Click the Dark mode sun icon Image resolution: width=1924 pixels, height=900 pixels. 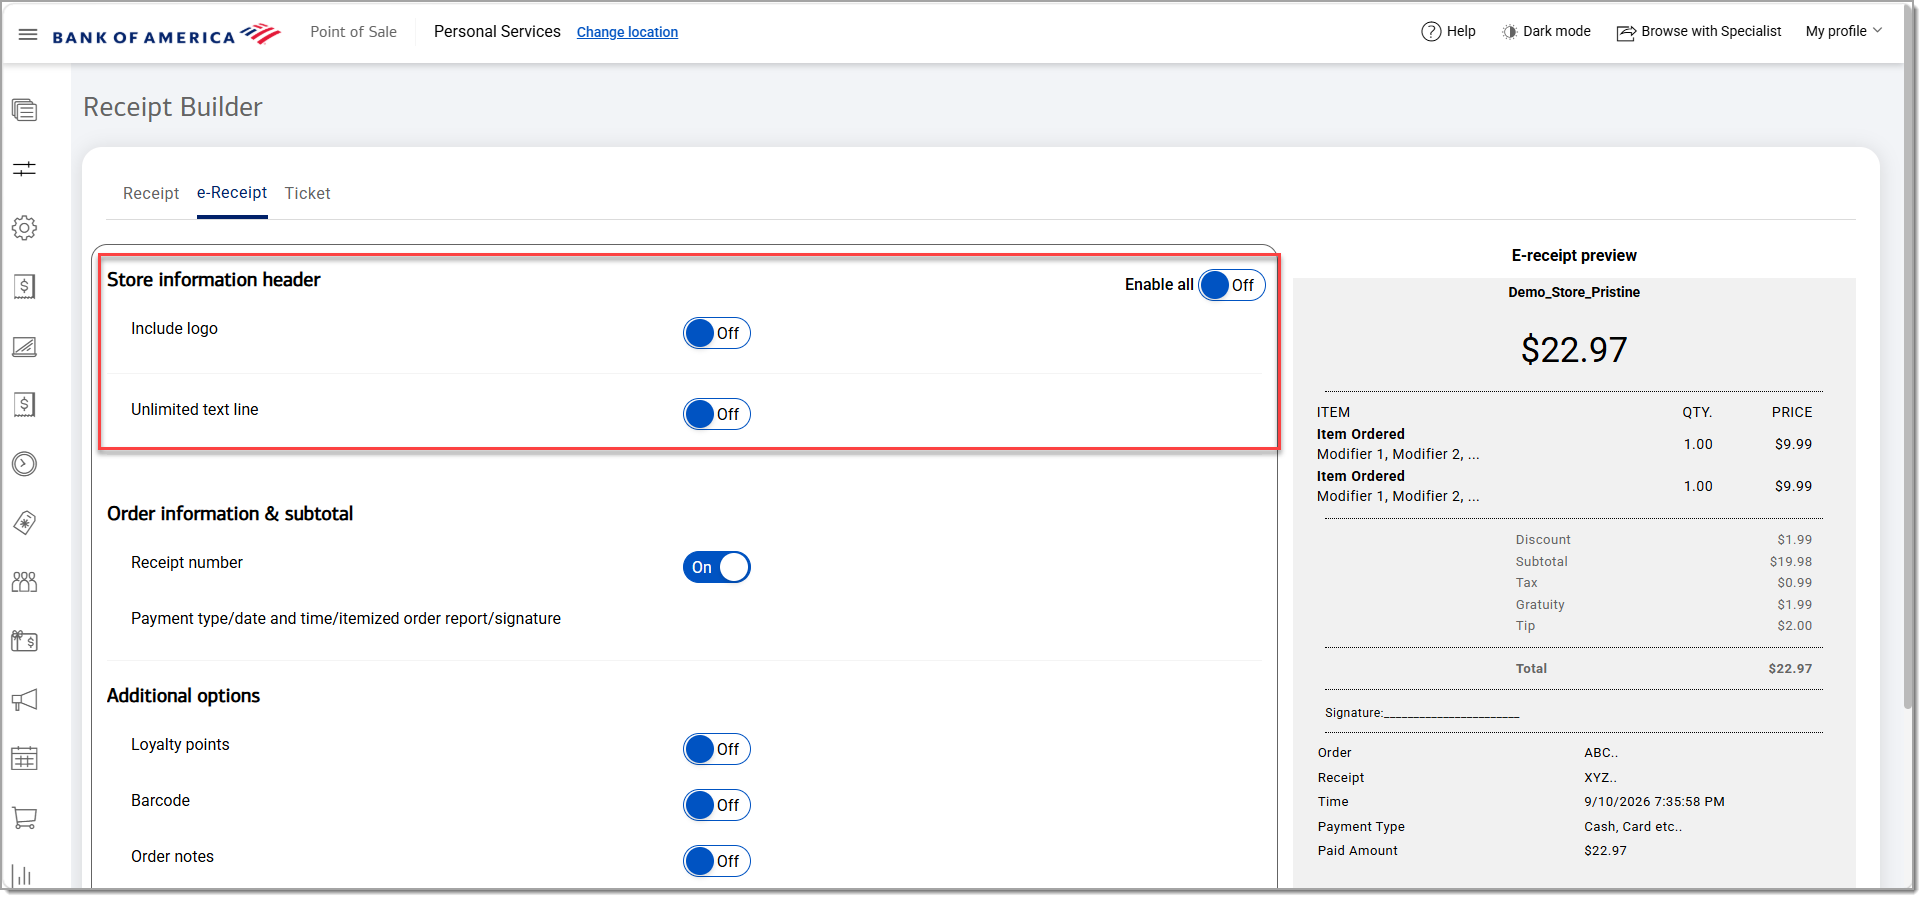point(1509,32)
